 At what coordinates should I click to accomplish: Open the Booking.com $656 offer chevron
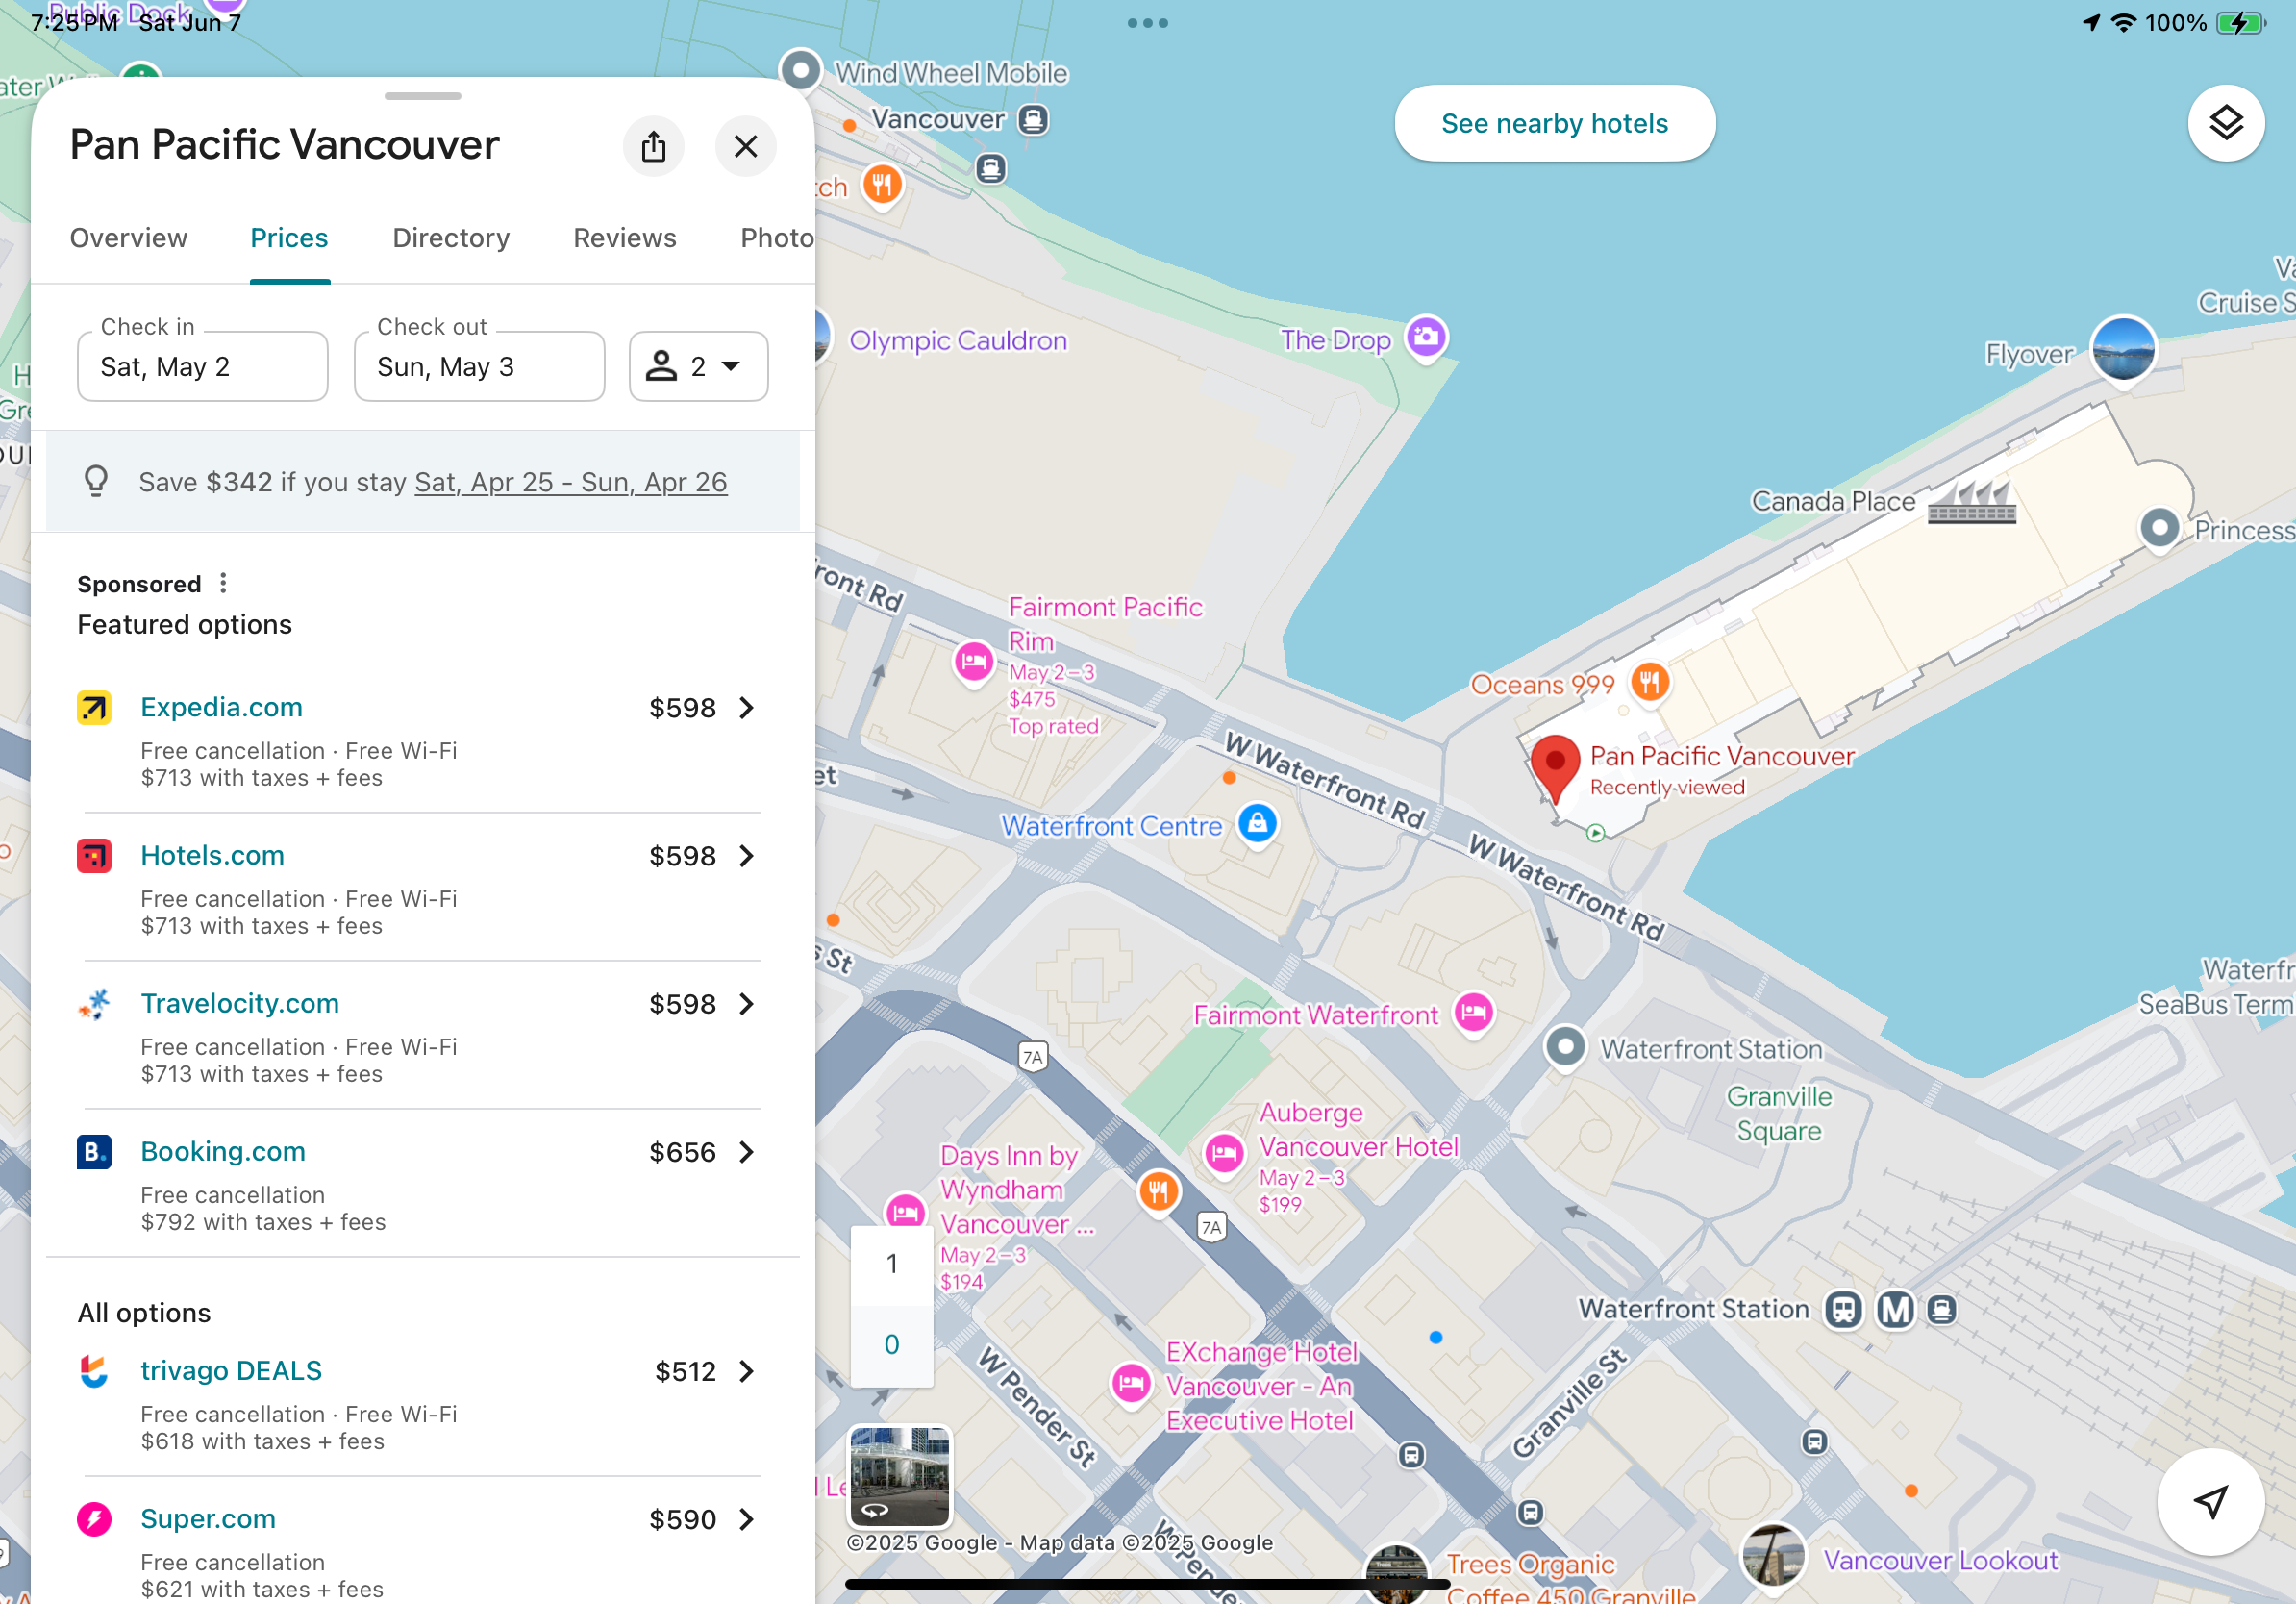(746, 1152)
